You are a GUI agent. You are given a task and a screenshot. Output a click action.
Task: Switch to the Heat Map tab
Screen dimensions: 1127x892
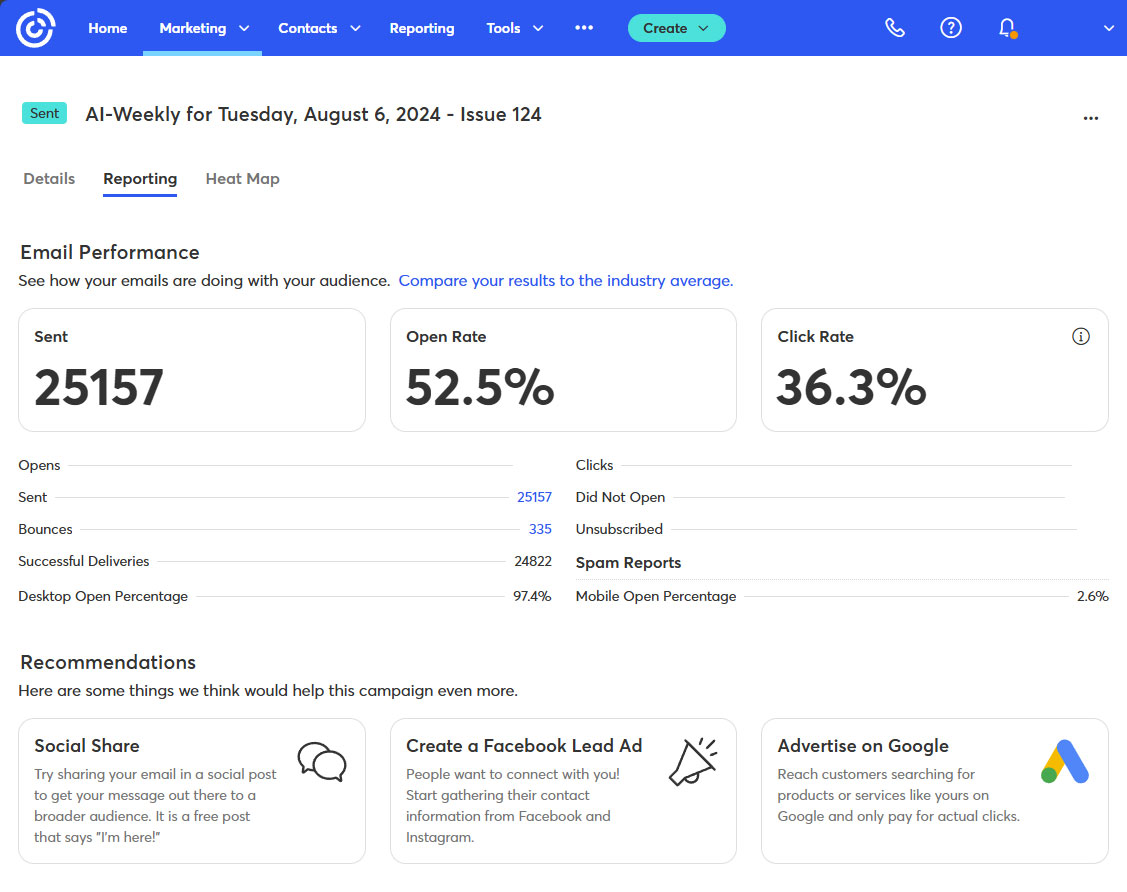pyautogui.click(x=242, y=179)
